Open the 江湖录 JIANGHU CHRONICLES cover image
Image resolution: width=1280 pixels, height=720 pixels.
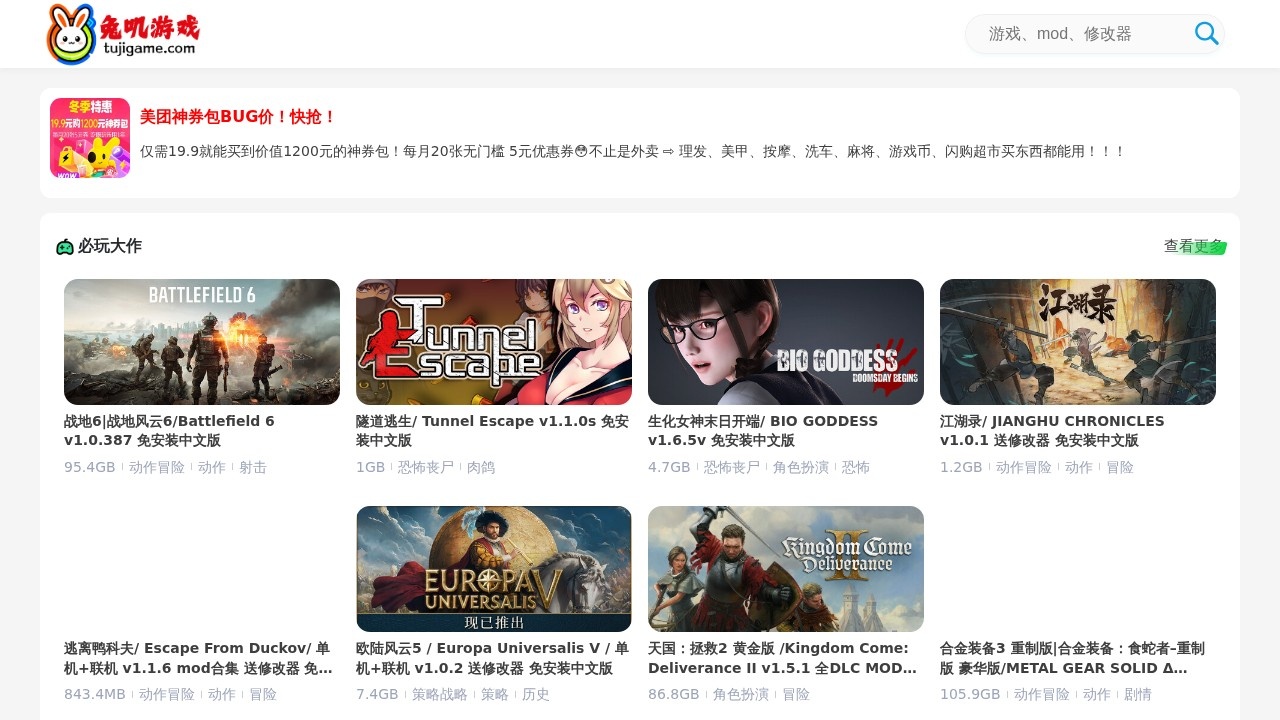1078,342
